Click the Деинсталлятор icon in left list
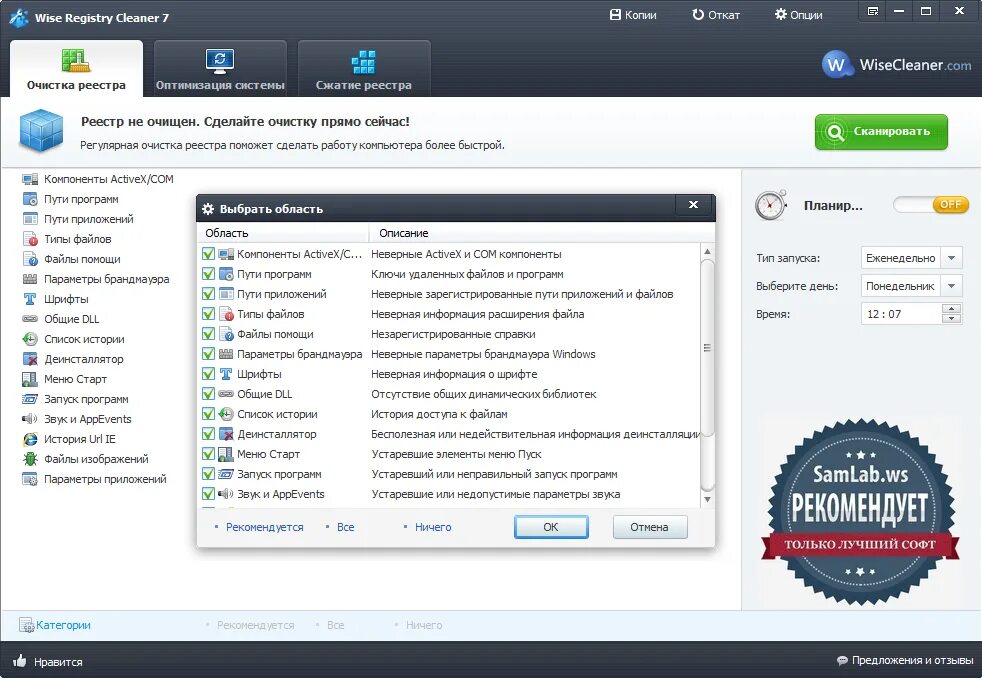 30,359
